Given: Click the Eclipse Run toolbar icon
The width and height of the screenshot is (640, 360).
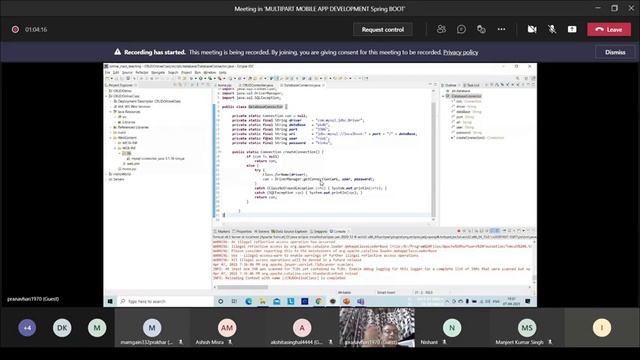Looking at the screenshot, I should click(200, 78).
